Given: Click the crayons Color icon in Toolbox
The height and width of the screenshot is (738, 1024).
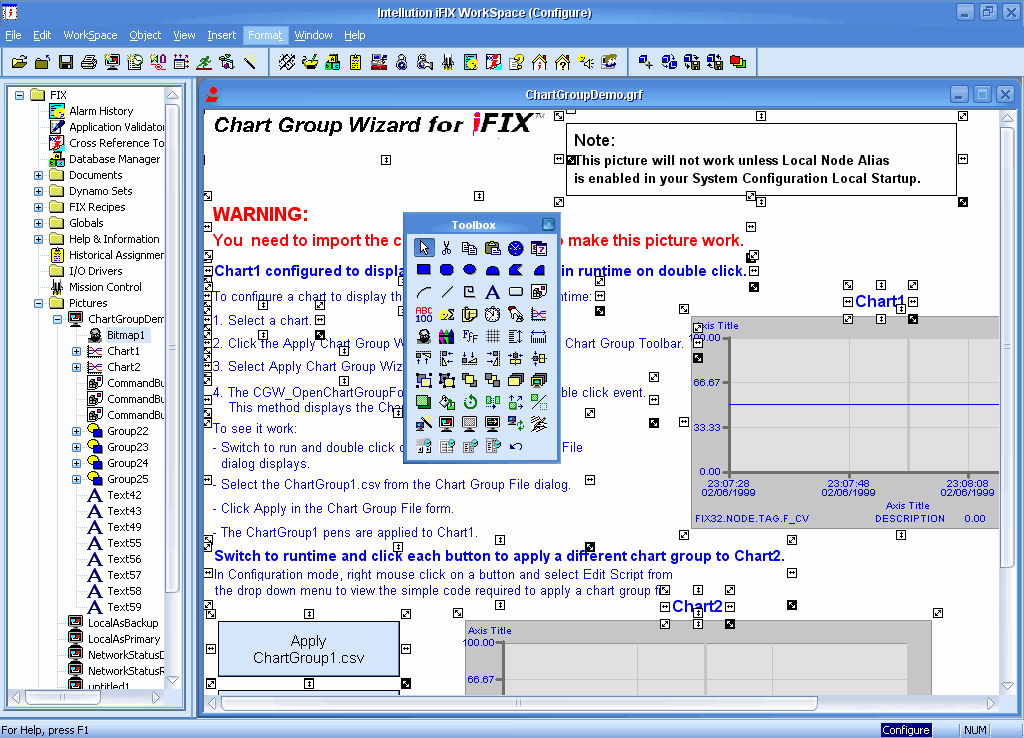Looking at the screenshot, I should pyautogui.click(x=447, y=336).
